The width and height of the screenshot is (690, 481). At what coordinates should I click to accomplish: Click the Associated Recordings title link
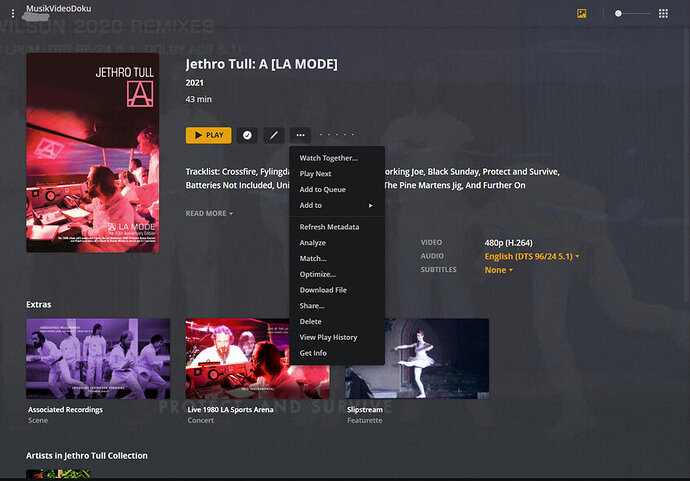coord(65,410)
